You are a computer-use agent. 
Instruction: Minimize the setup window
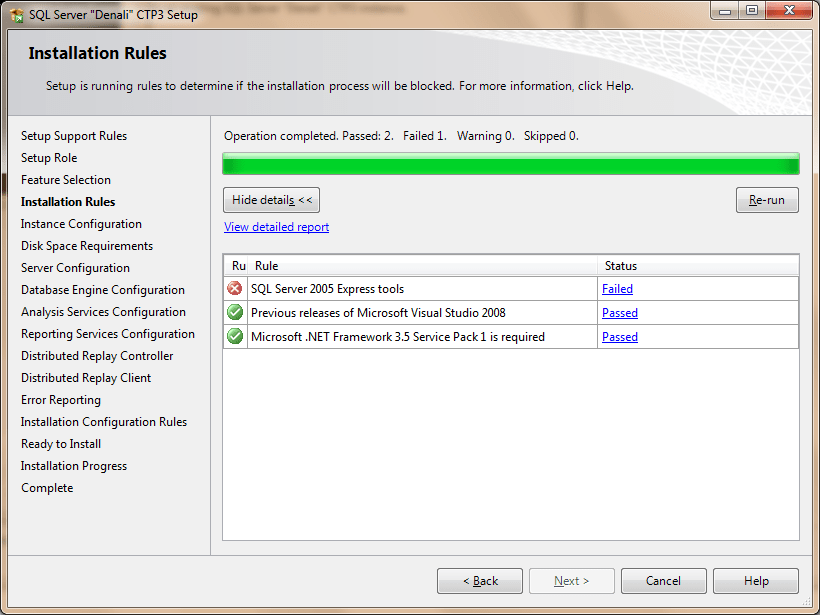point(724,11)
